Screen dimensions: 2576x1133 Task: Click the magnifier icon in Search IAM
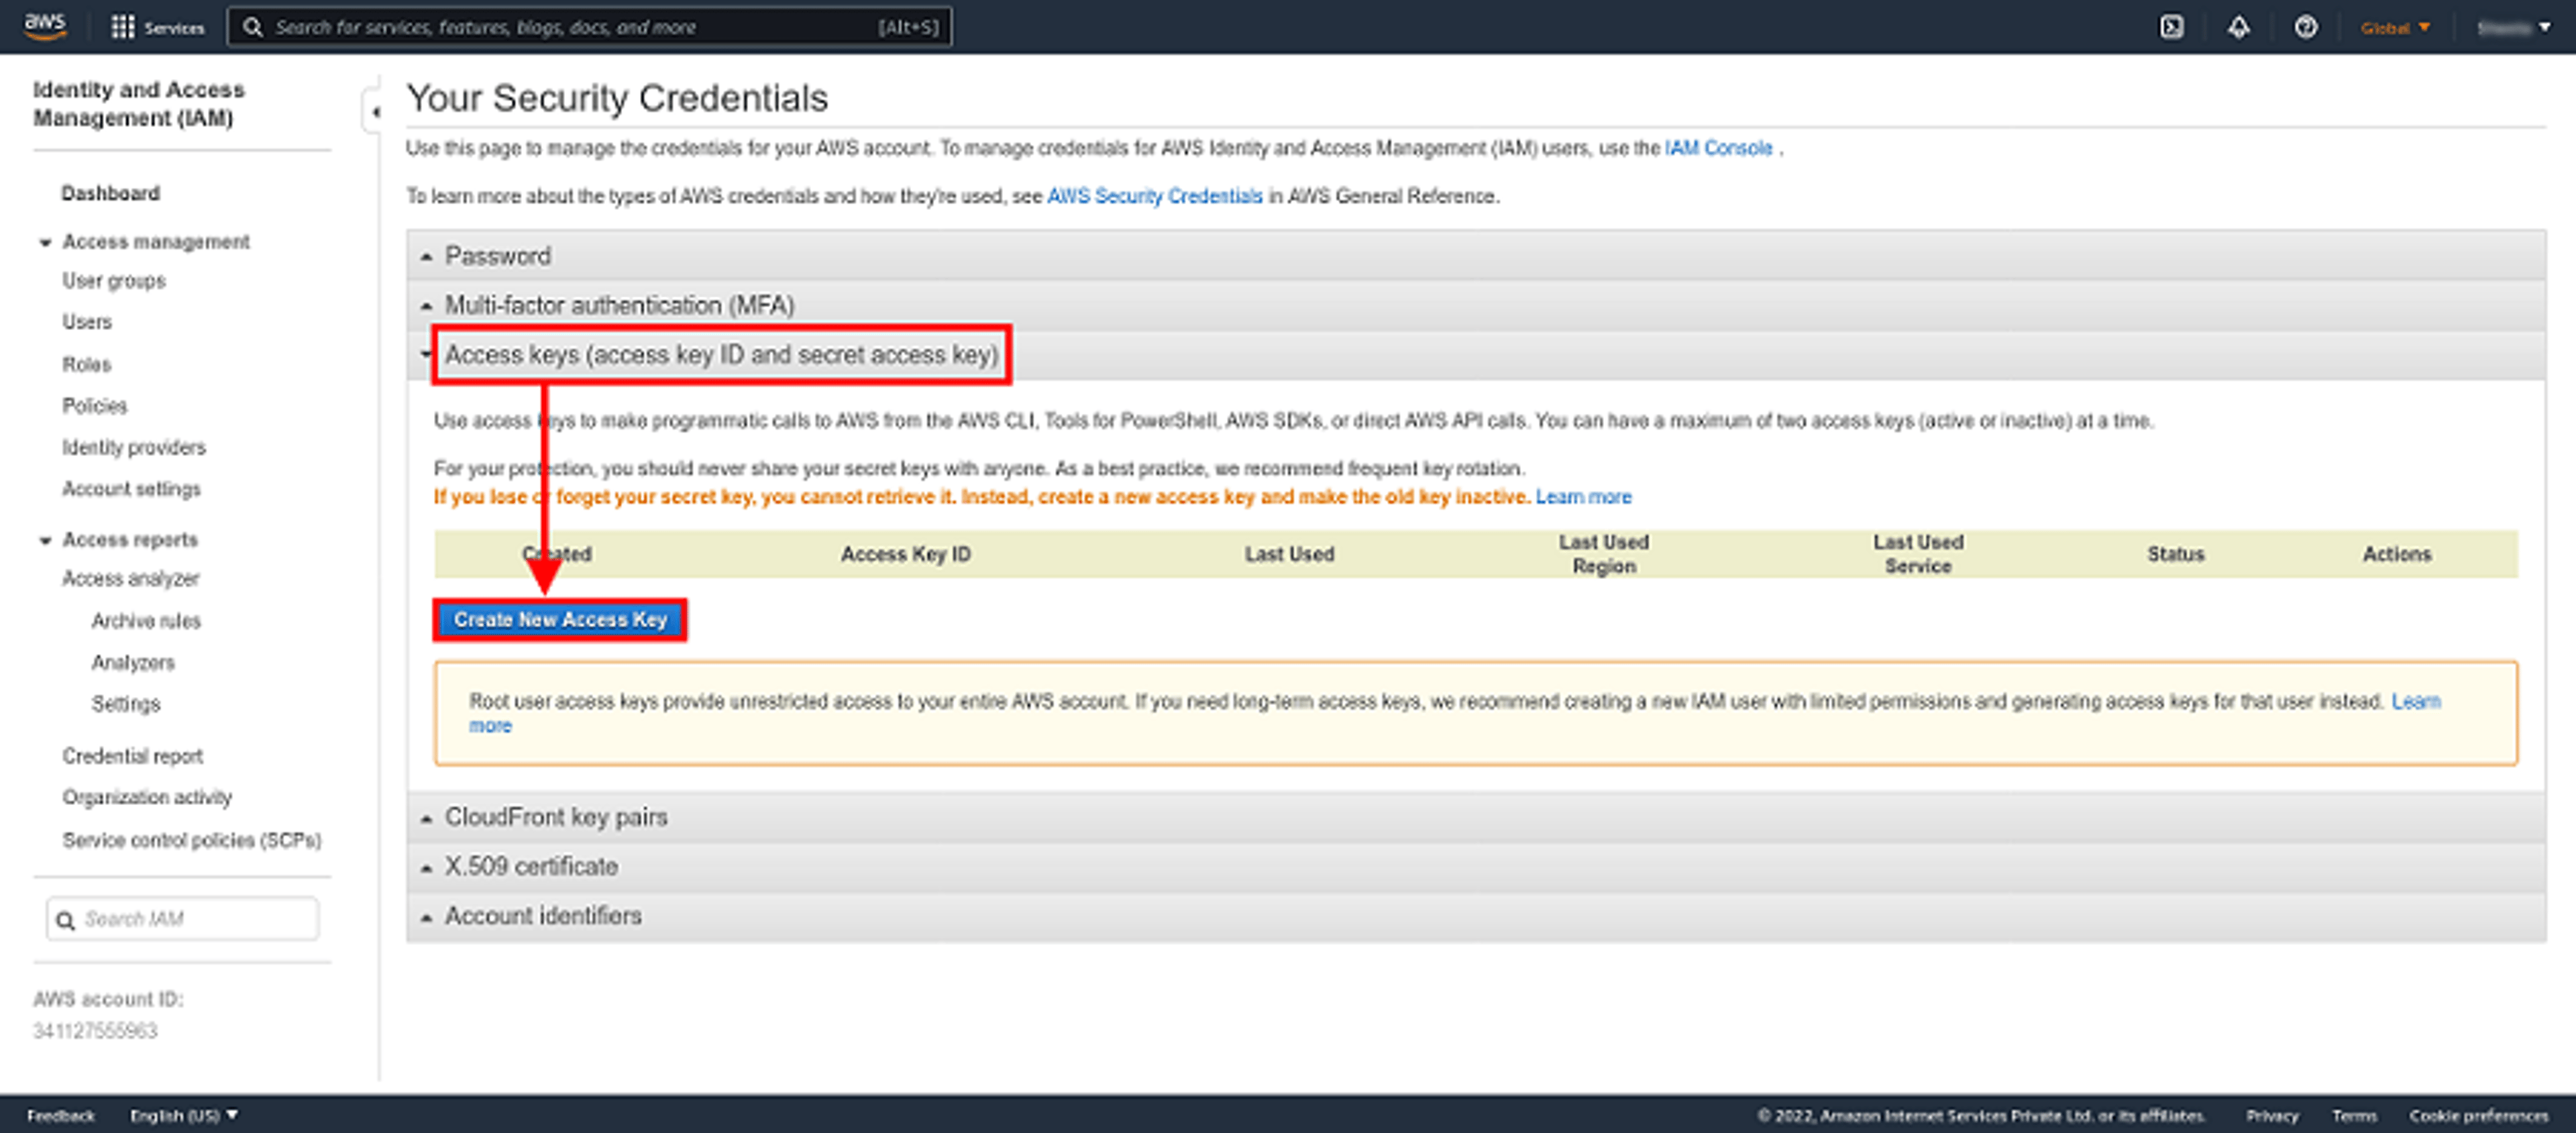click(x=65, y=920)
